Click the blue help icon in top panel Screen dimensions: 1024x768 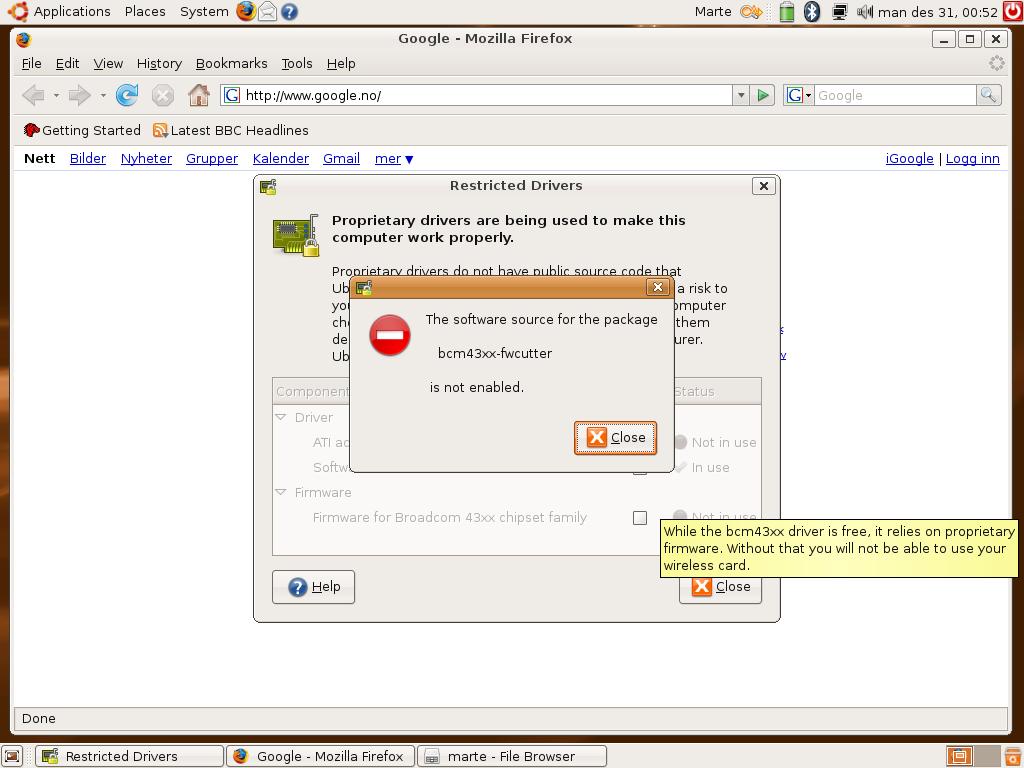click(289, 12)
